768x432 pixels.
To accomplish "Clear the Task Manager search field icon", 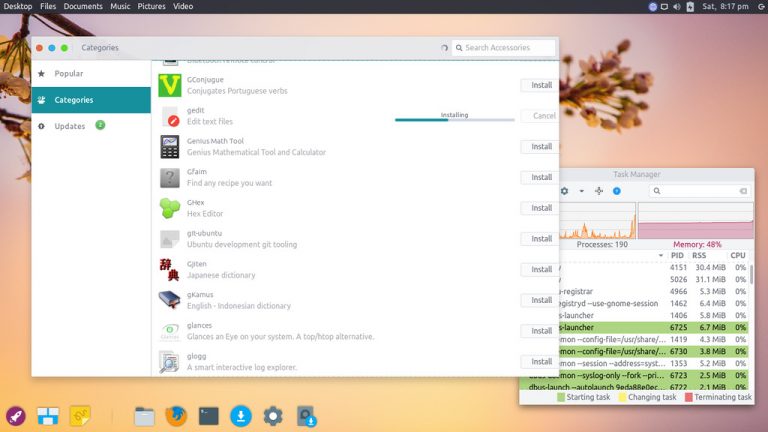I will 743,191.
